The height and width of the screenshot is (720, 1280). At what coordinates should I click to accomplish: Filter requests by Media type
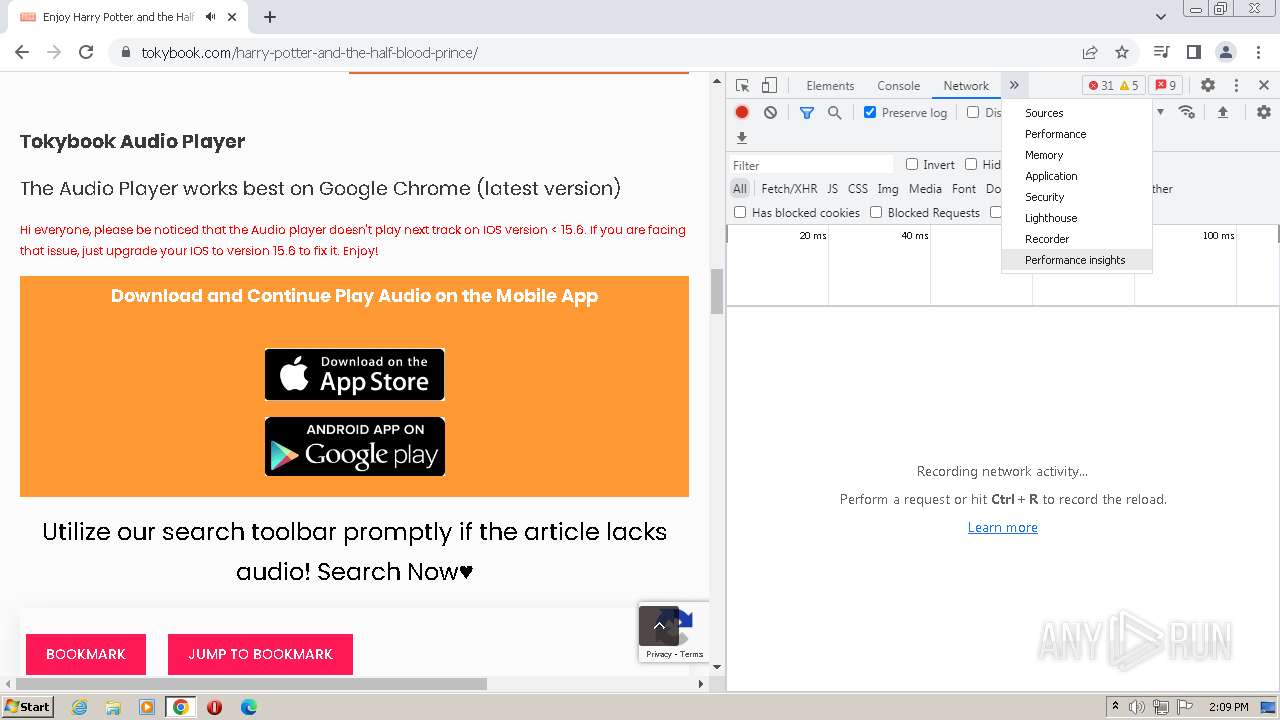(925, 188)
